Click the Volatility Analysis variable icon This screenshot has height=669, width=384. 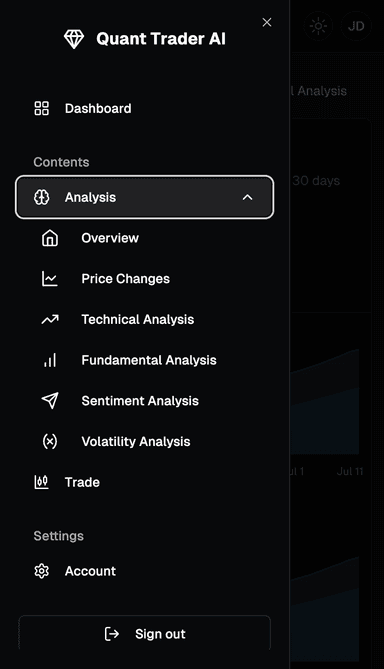click(50, 441)
